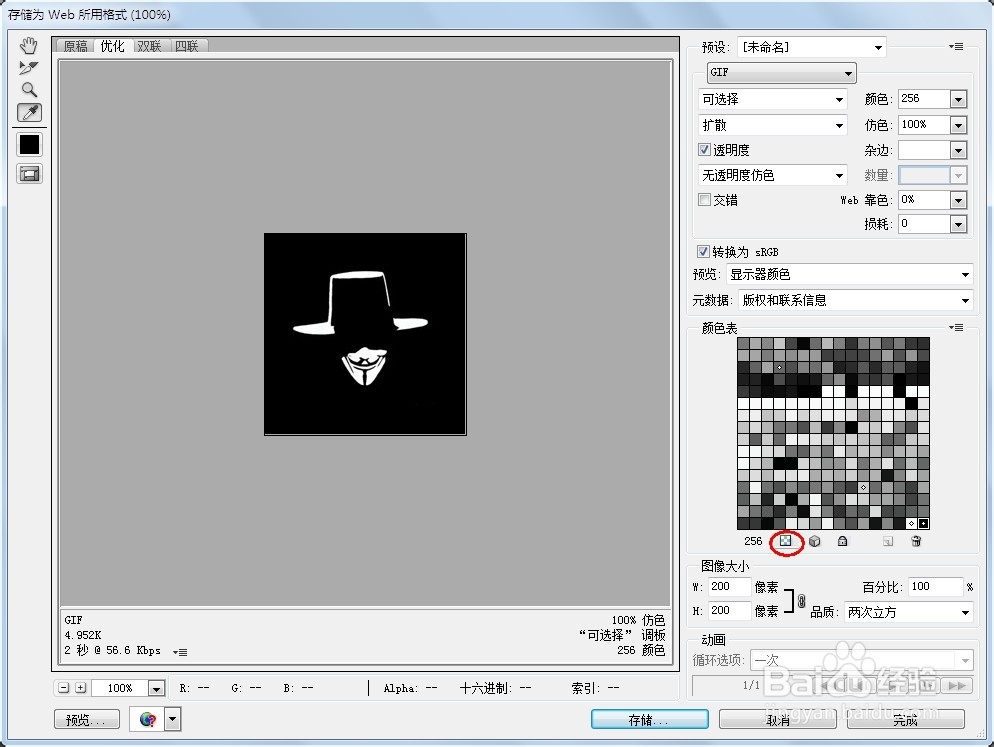
Task: Open the 扩散 dither method dropdown
Action: [x=772, y=126]
